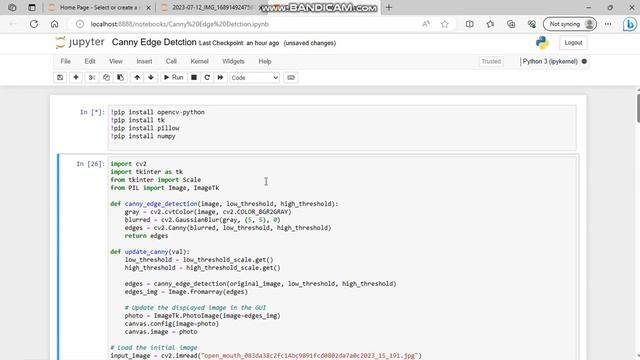Click the 'def update_canny(val):' line
Image resolution: width=640 pixels, height=360 pixels.
(x=150, y=252)
